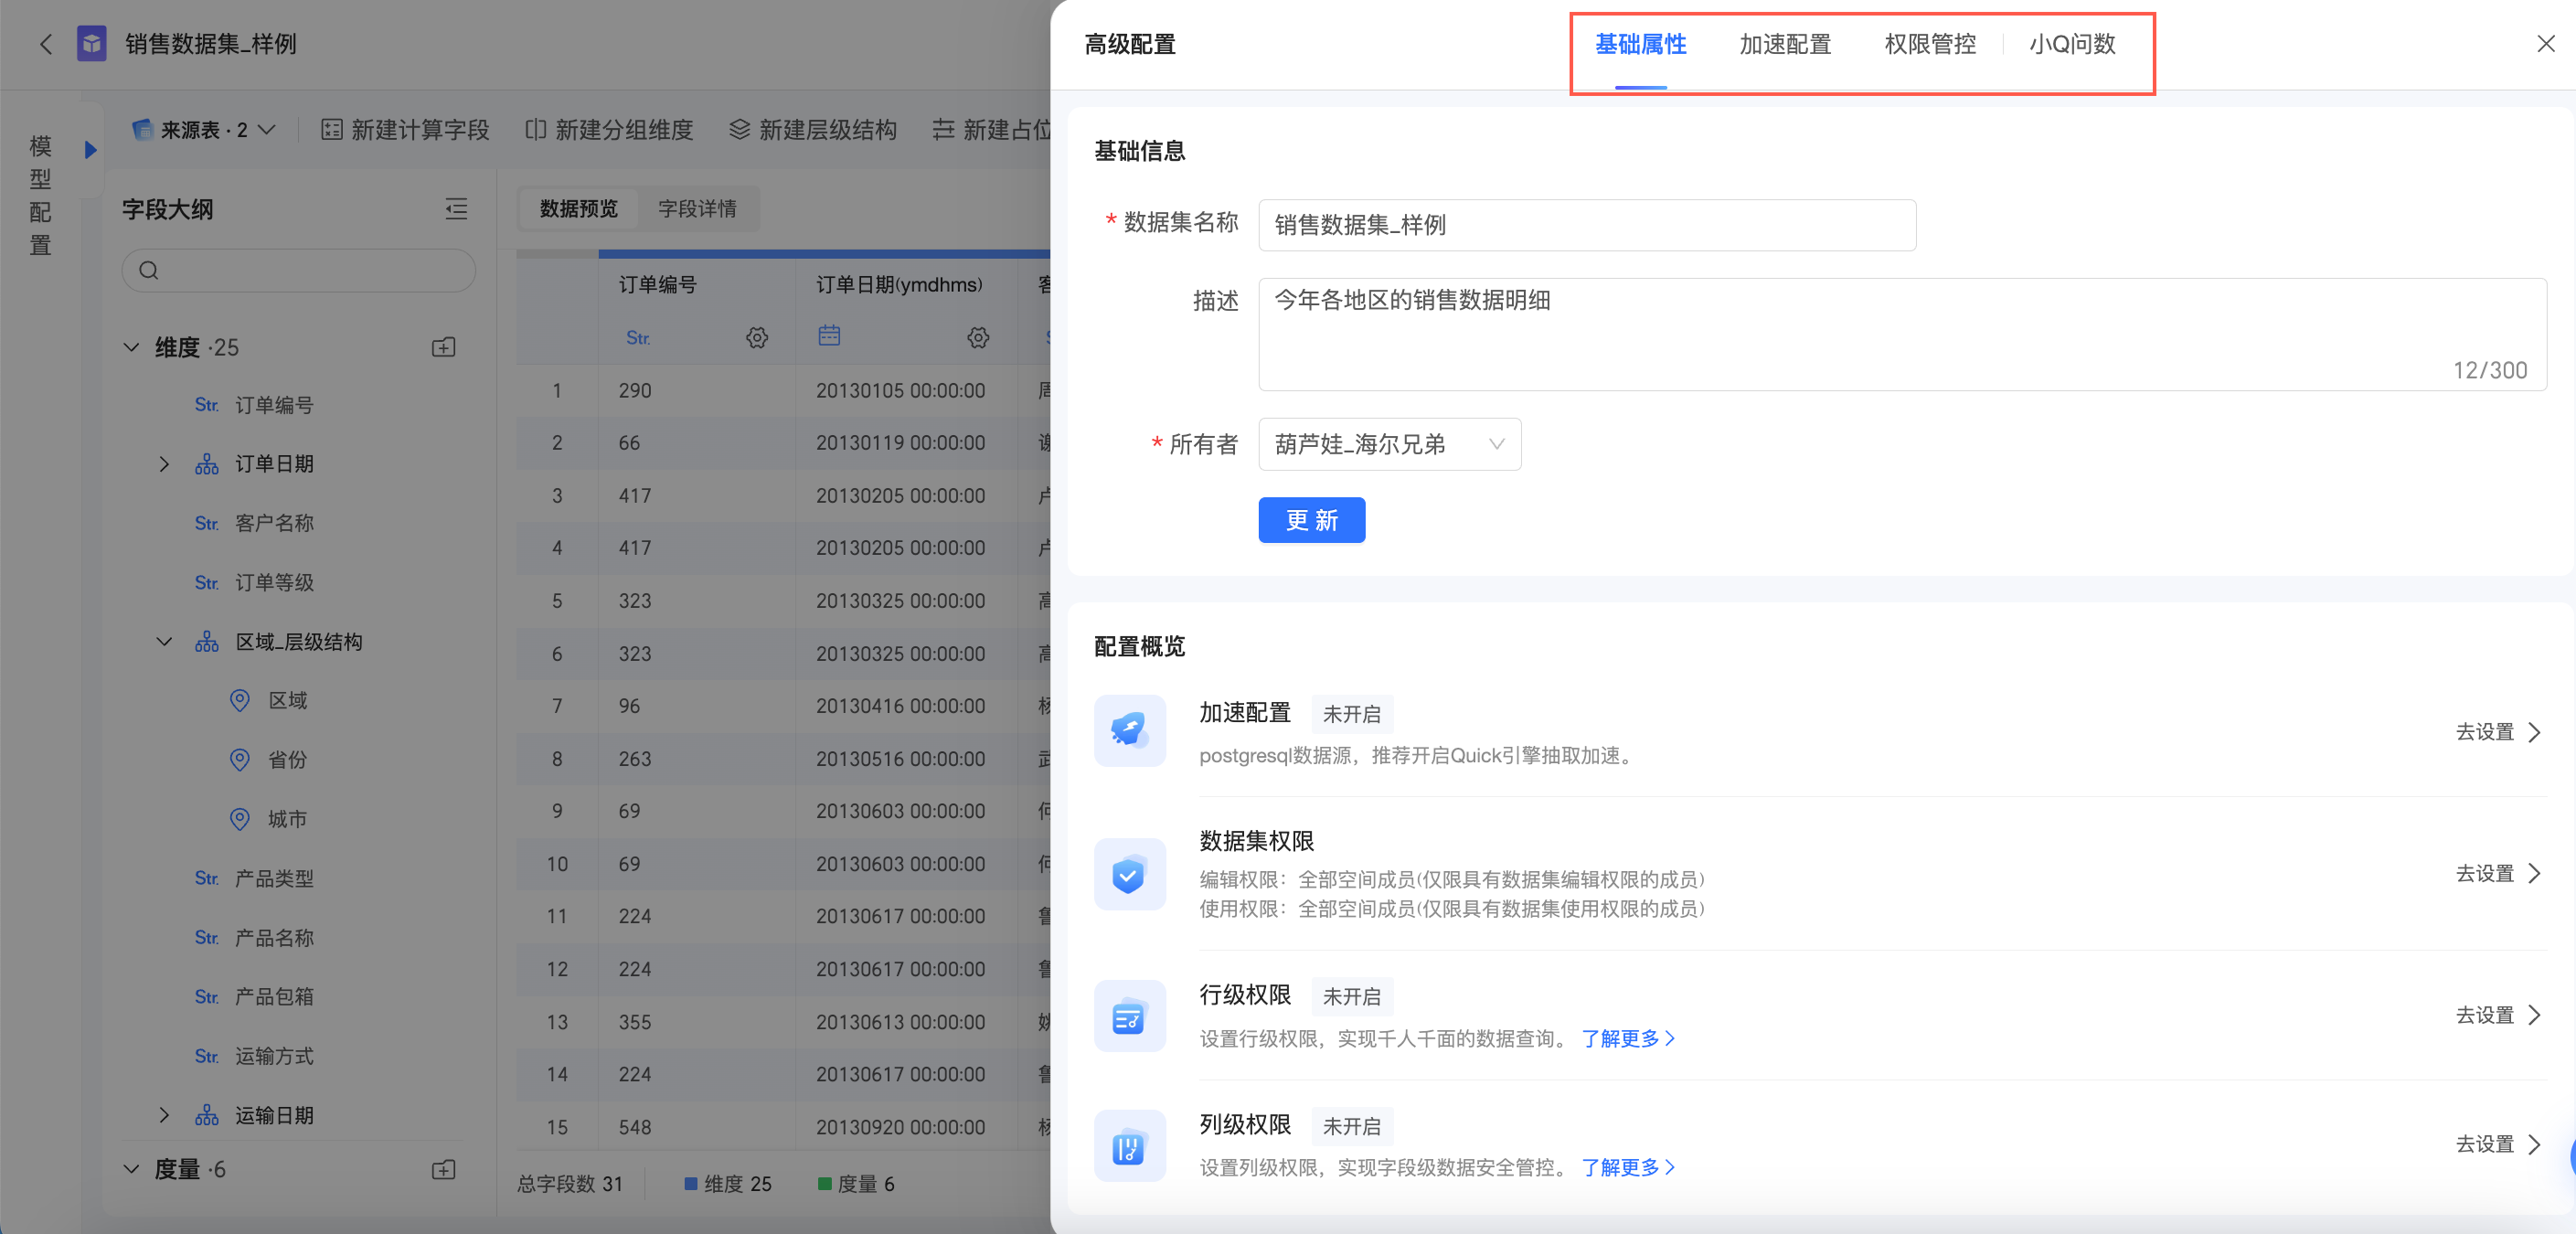Click the 数据集权限 shield icon
The image size is (2576, 1234).
coord(1129,874)
